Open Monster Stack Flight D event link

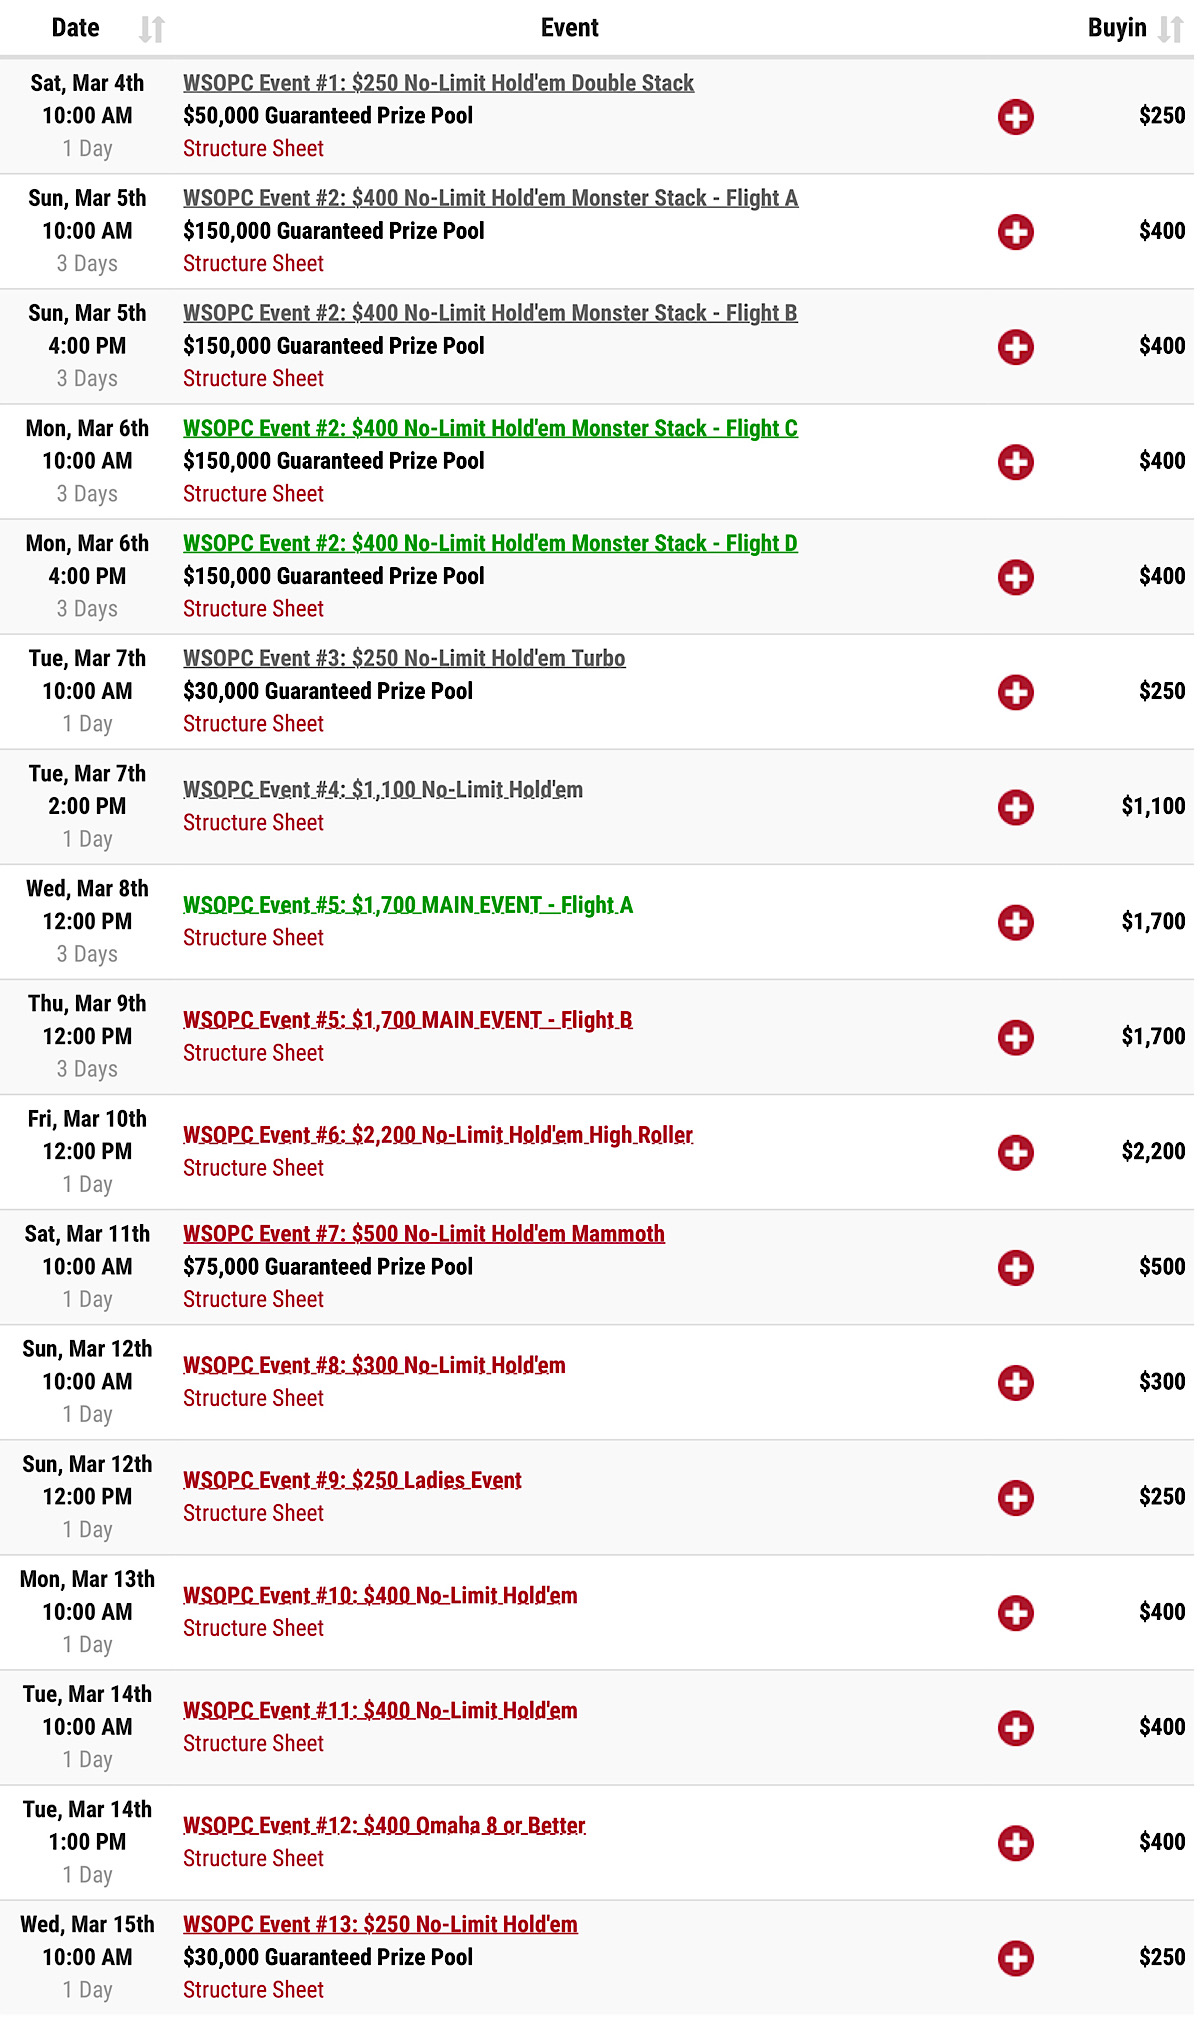[x=490, y=543]
